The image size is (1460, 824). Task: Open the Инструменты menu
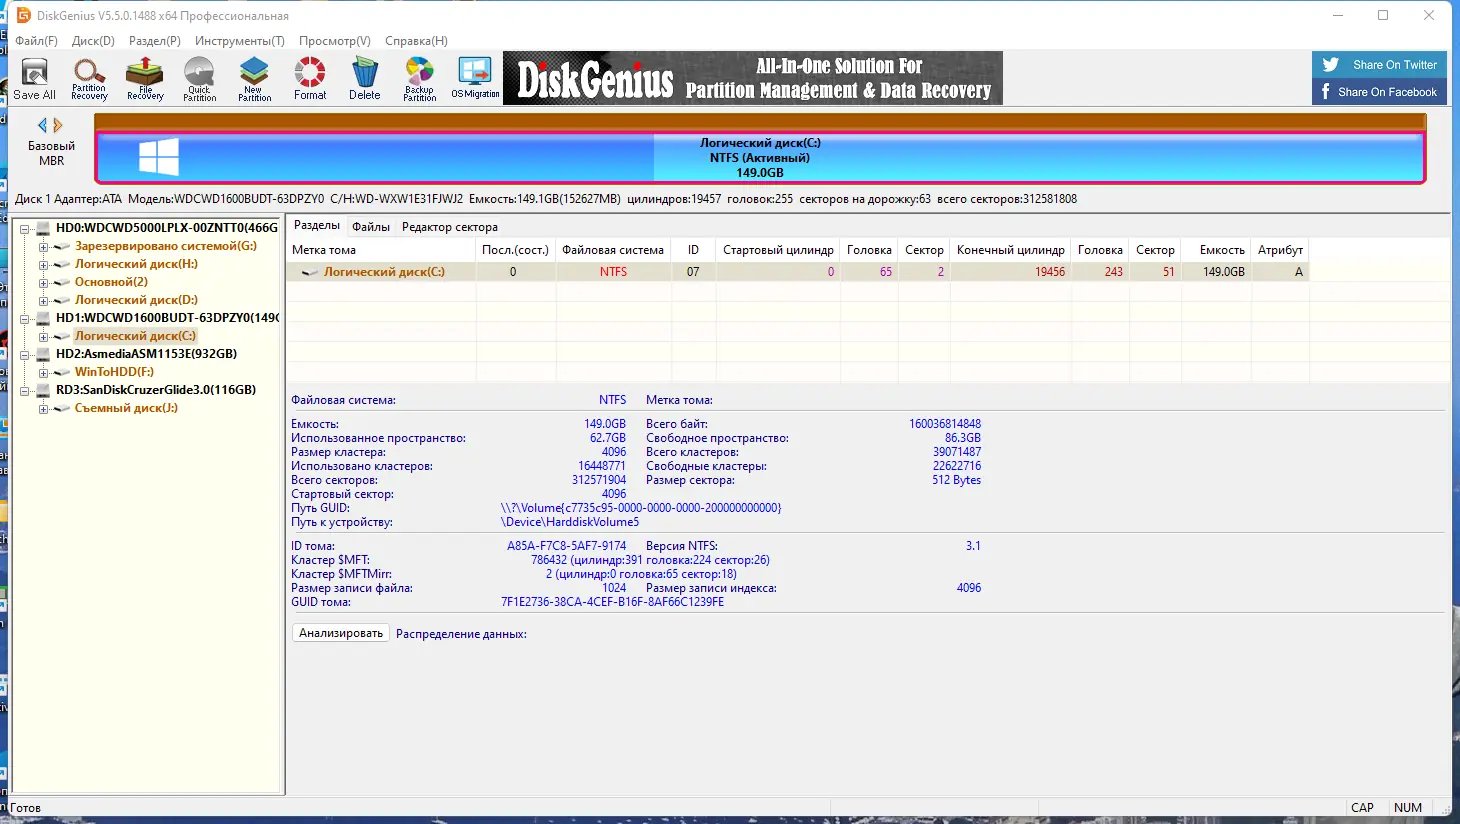tap(239, 41)
